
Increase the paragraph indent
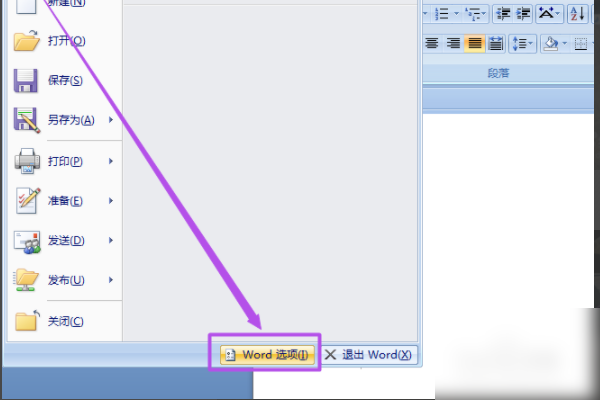[523, 14]
